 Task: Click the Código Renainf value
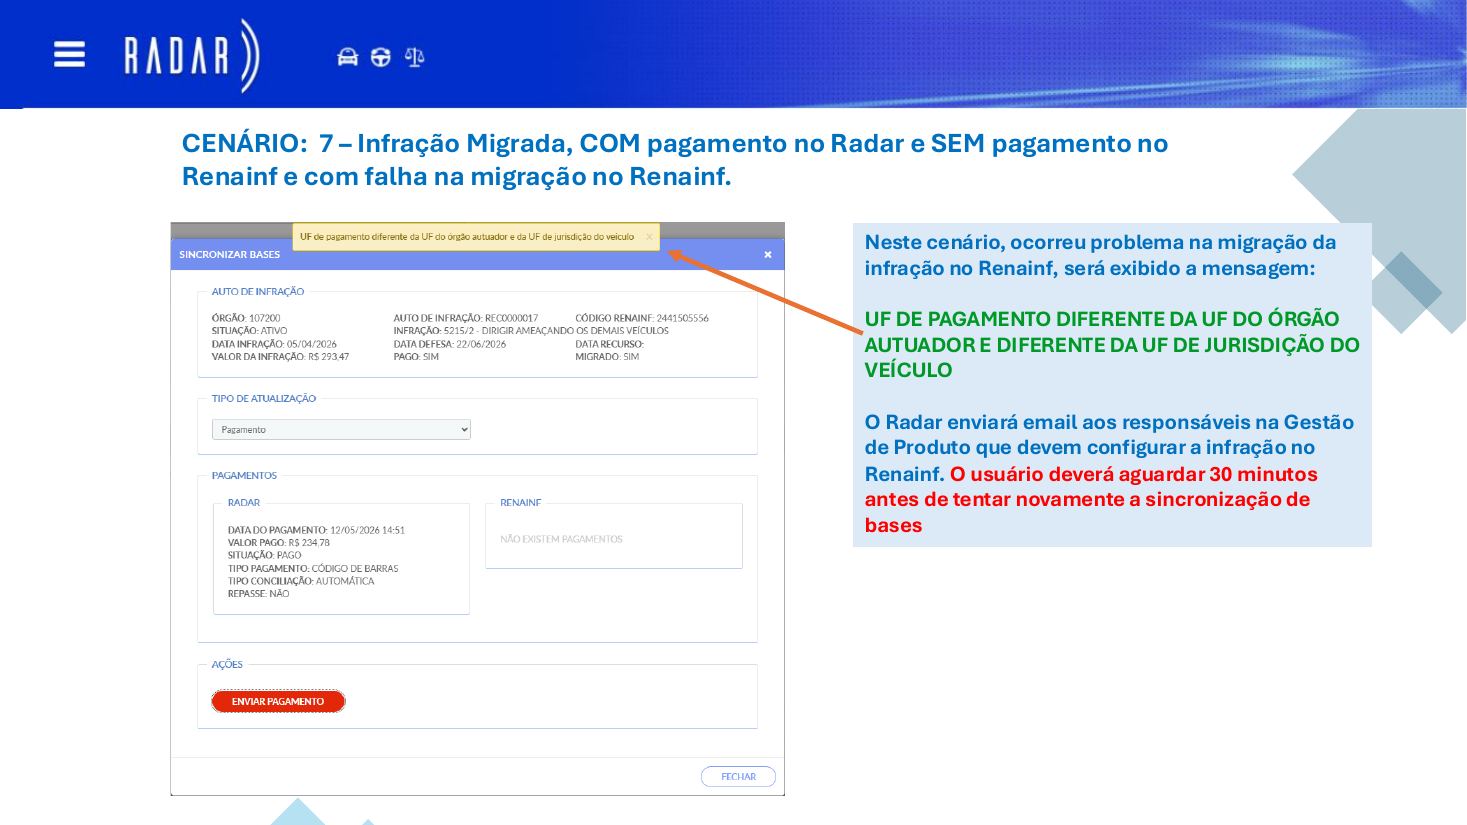(682, 318)
